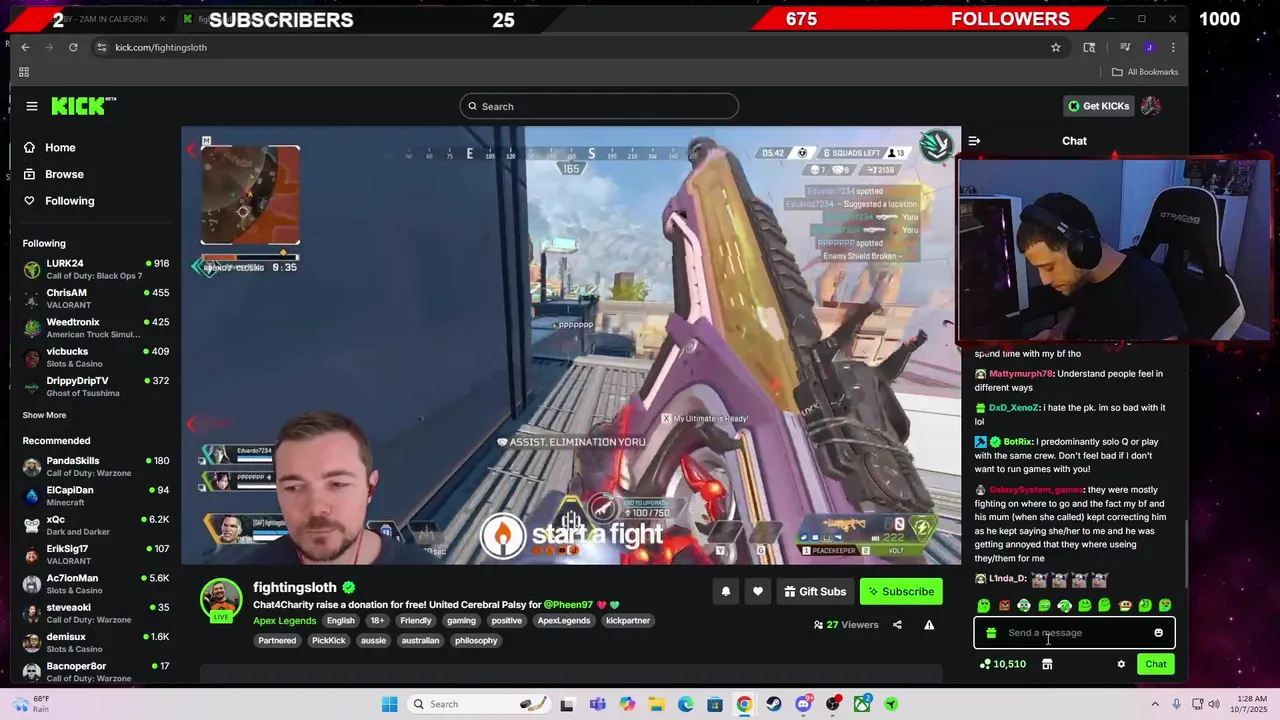Image resolution: width=1280 pixels, height=720 pixels.
Task: Open DrippyDripTV channel in sidebar
Action: point(96,386)
